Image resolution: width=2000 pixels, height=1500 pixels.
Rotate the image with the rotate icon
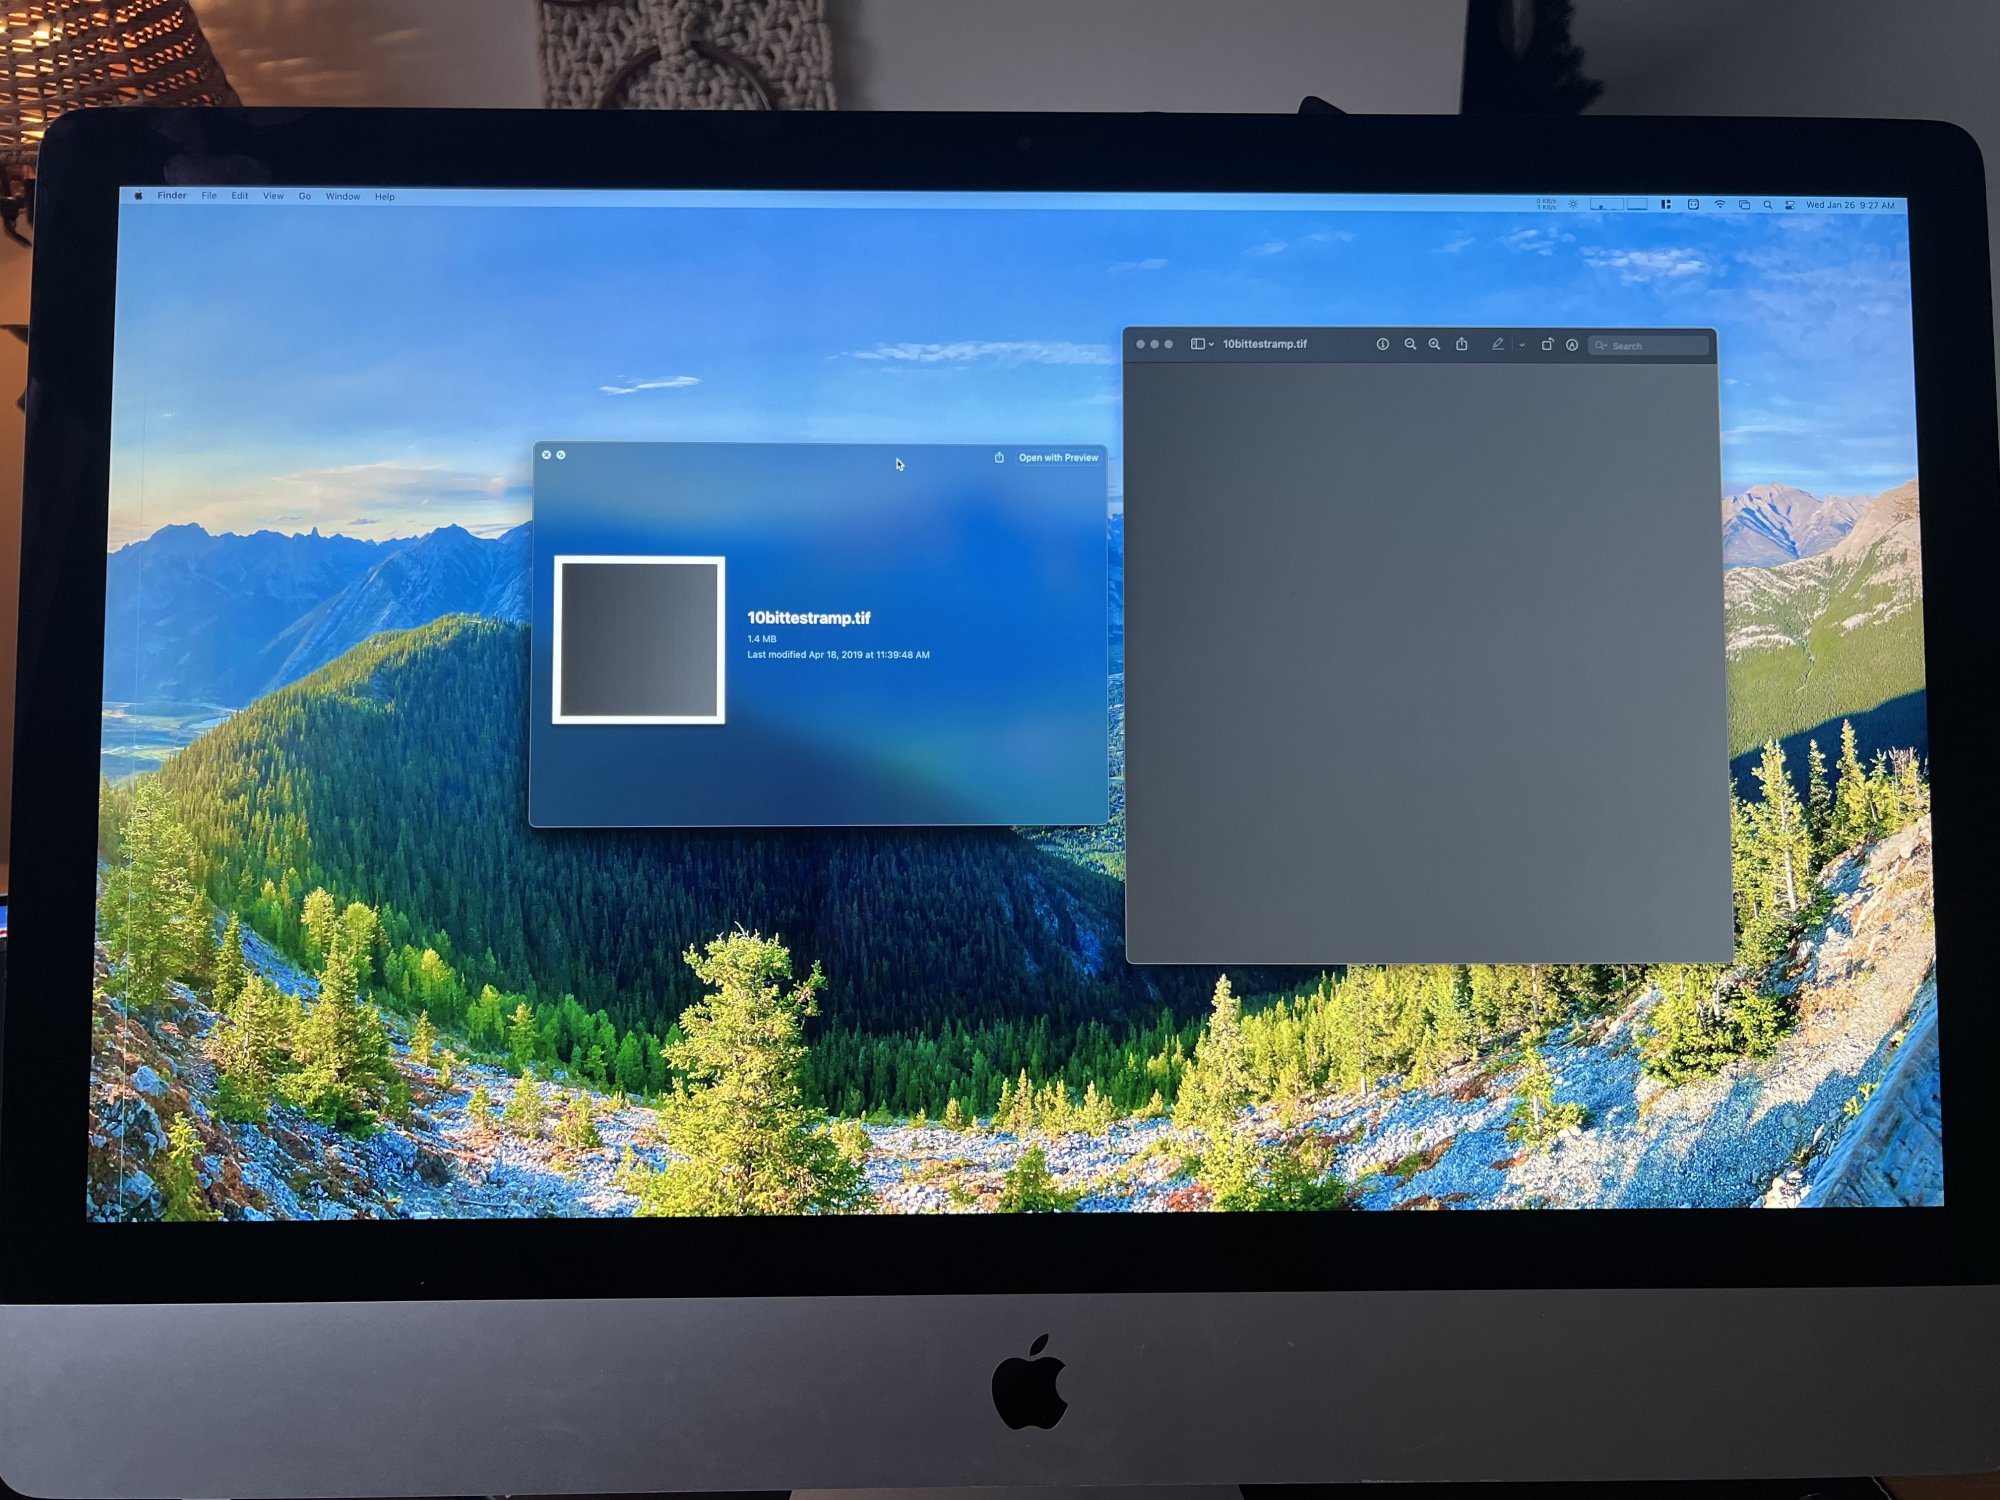click(x=1547, y=344)
